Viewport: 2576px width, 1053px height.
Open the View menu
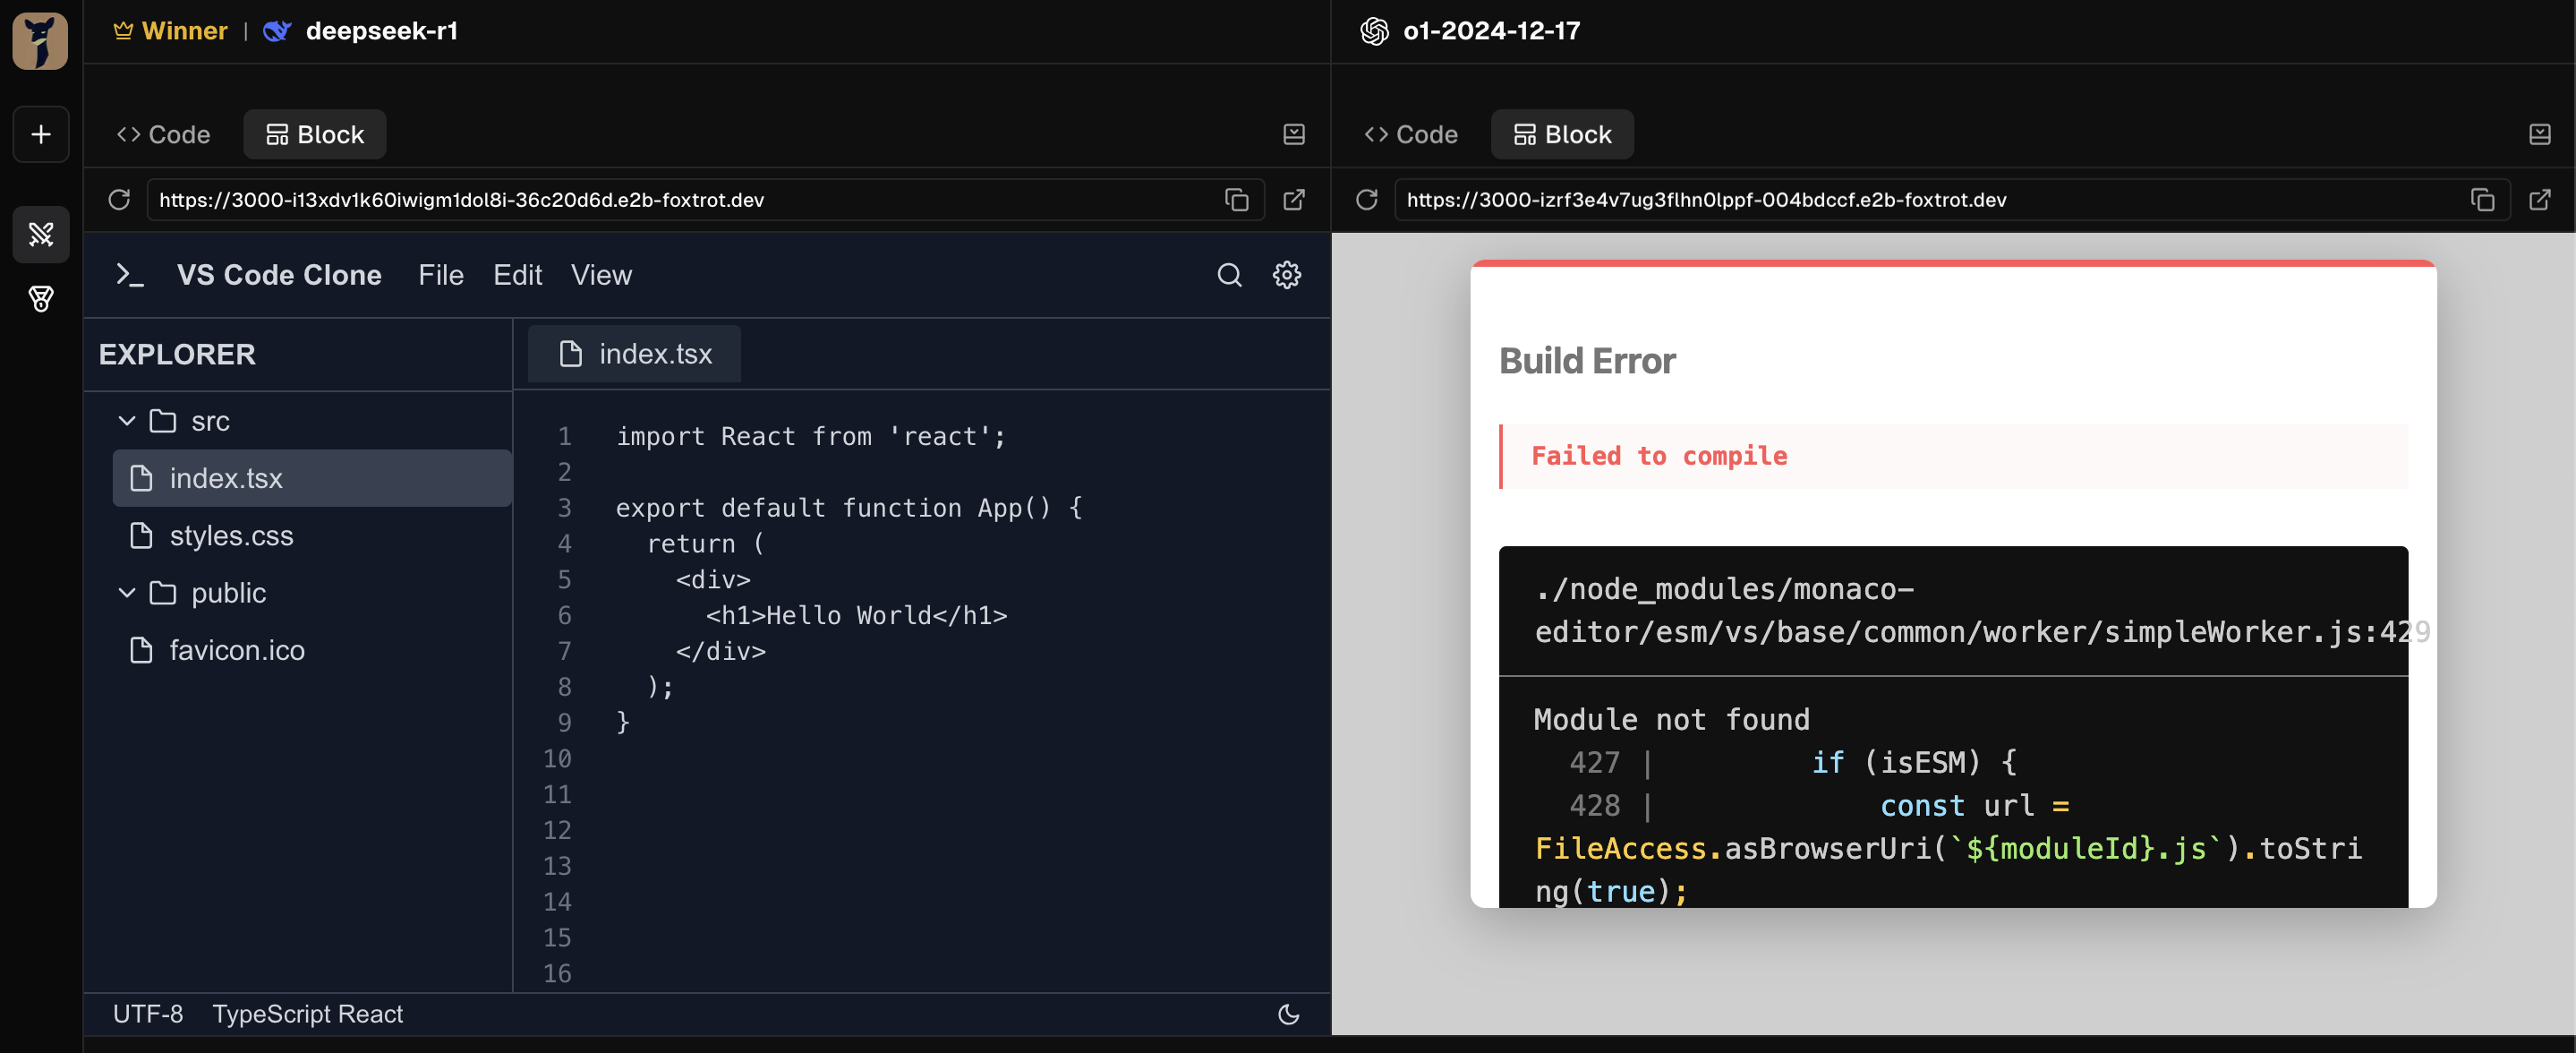(x=601, y=275)
